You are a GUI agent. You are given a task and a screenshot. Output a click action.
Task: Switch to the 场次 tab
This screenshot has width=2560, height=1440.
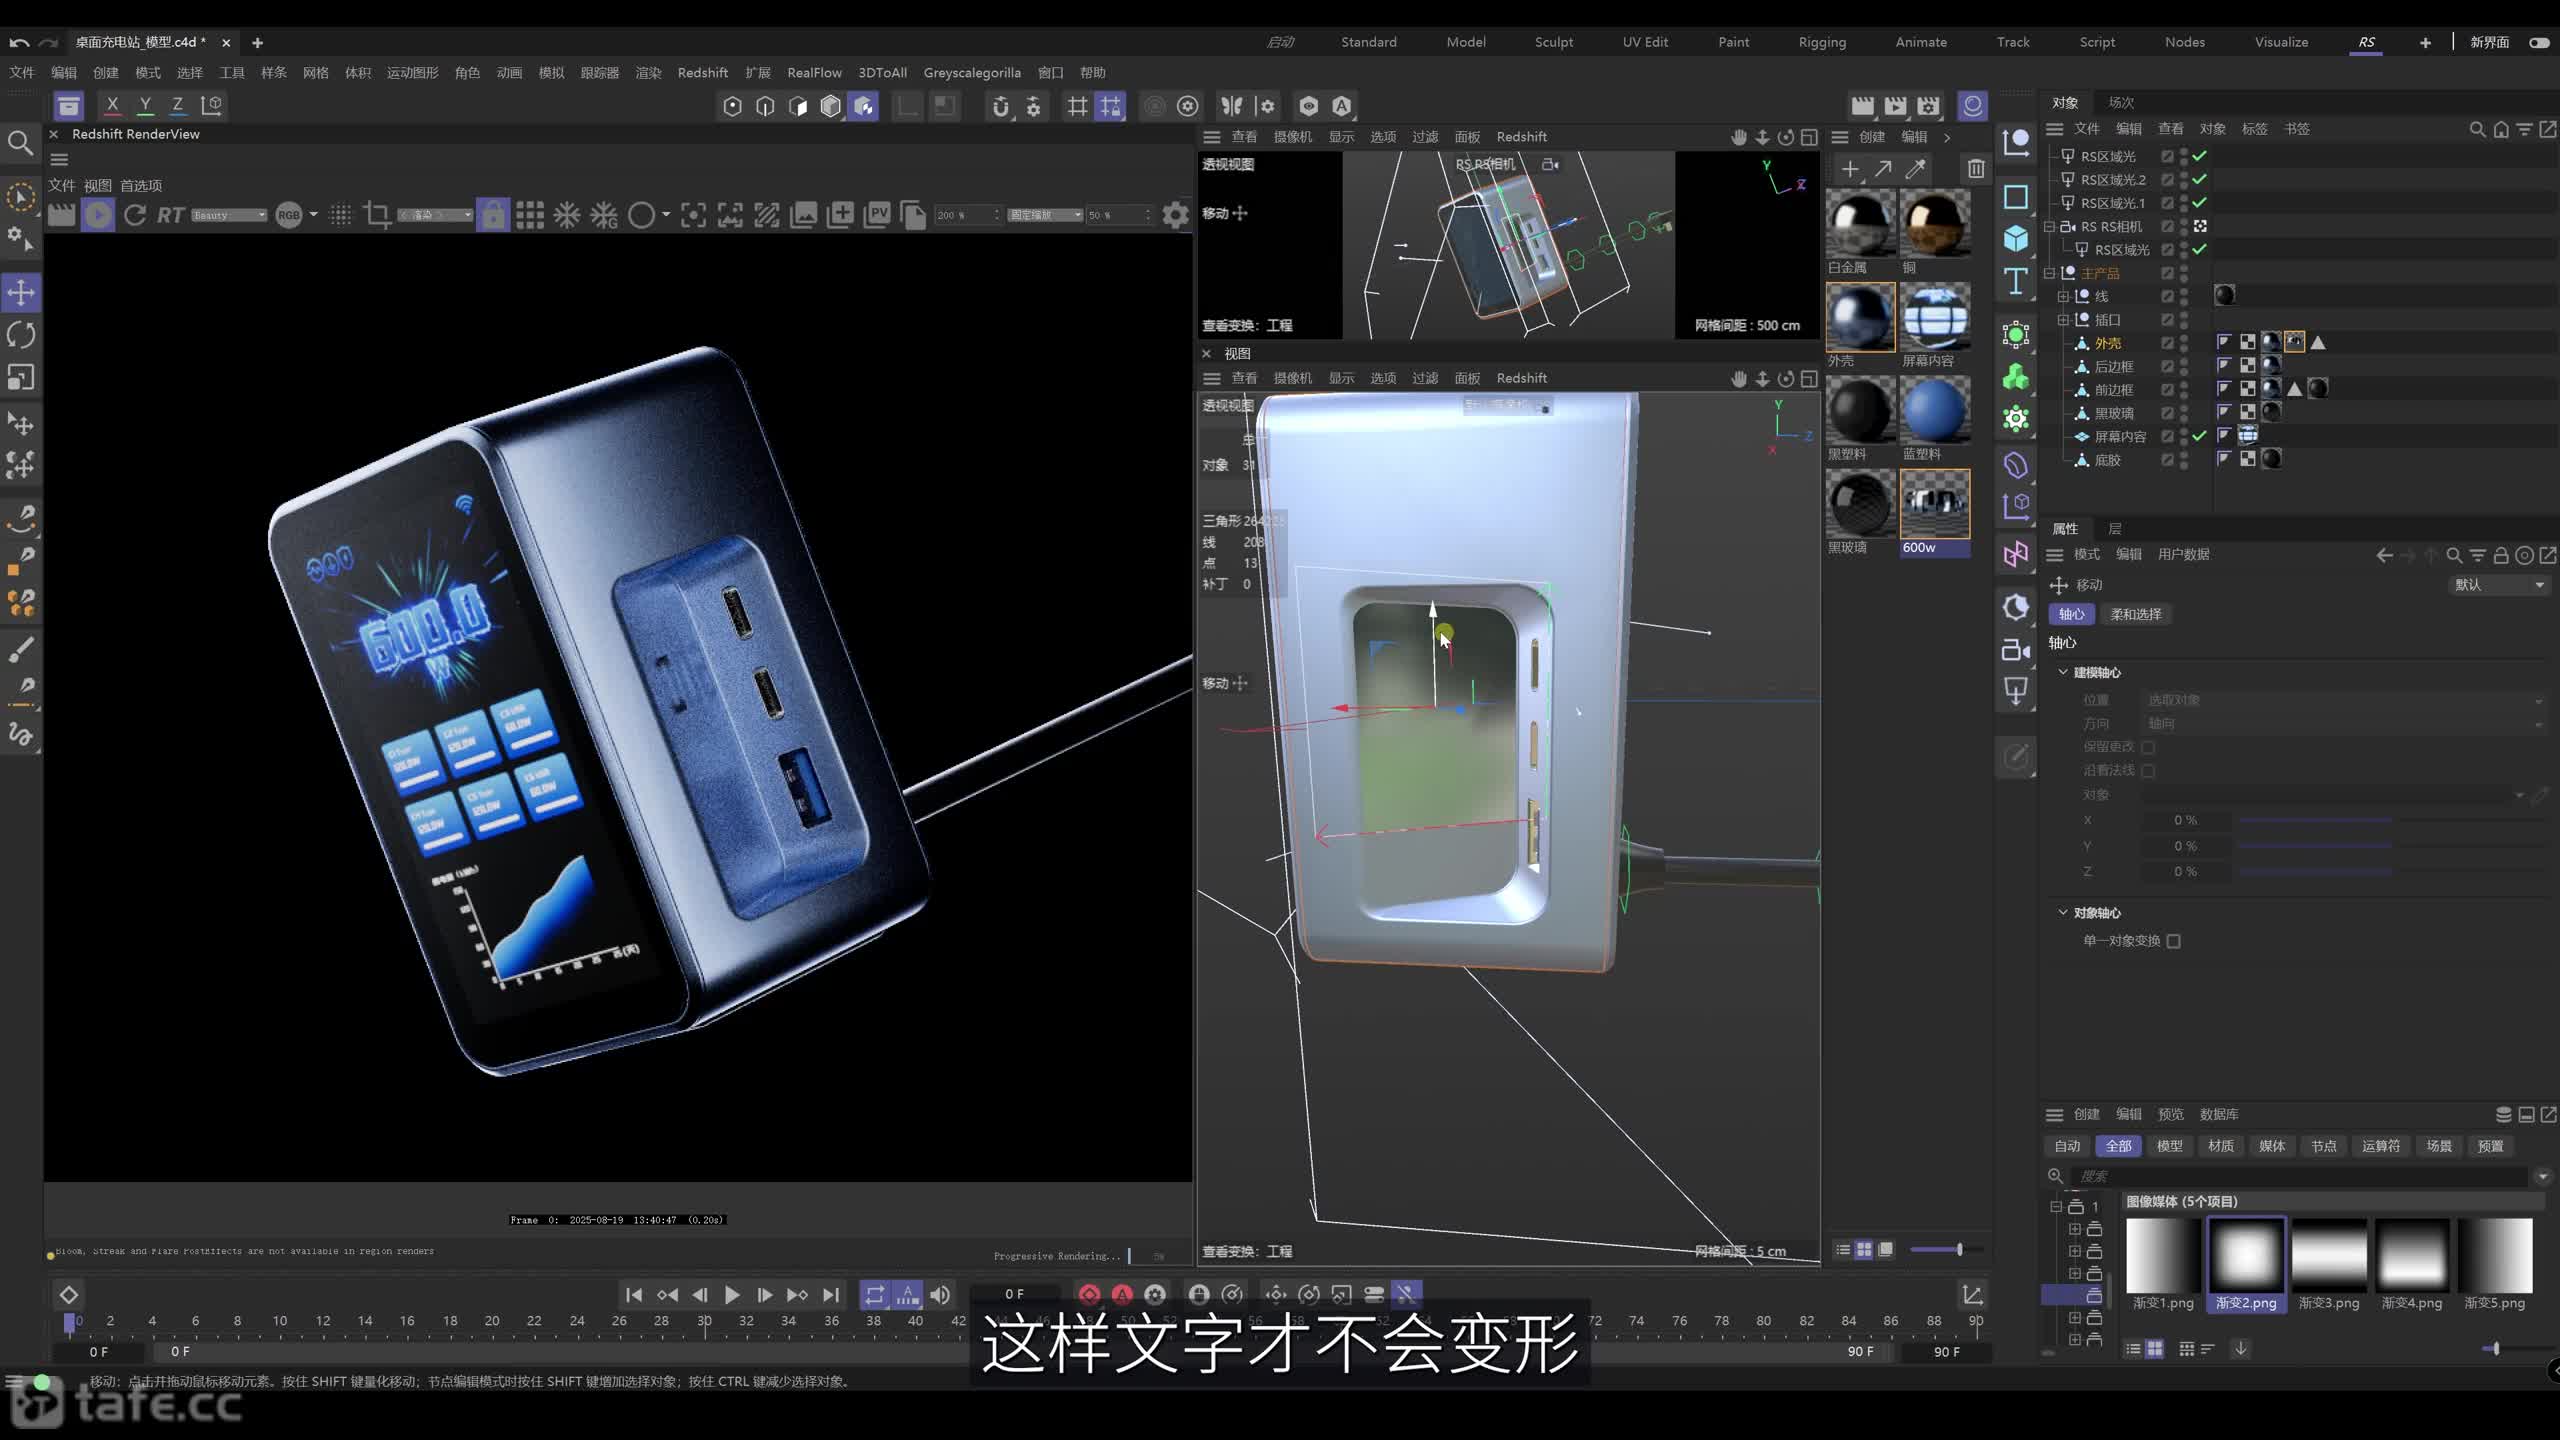[2121, 102]
